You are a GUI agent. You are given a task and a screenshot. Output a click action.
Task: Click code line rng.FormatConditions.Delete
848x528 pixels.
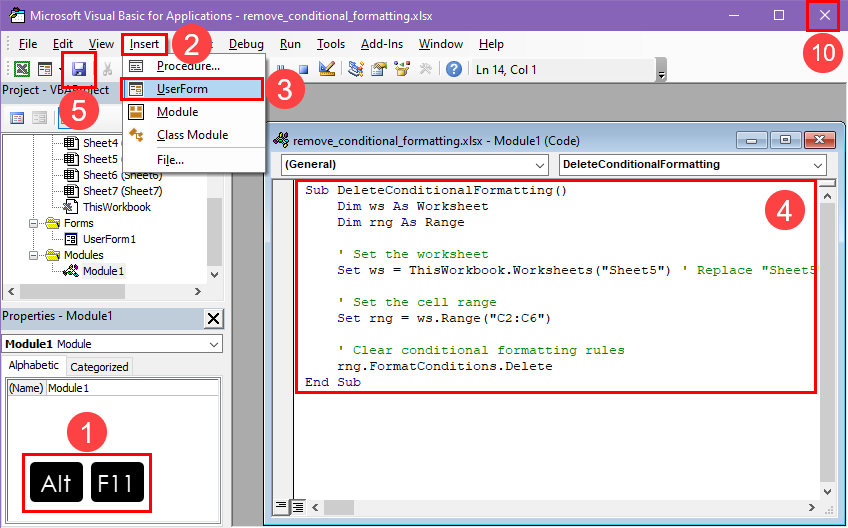pos(445,366)
